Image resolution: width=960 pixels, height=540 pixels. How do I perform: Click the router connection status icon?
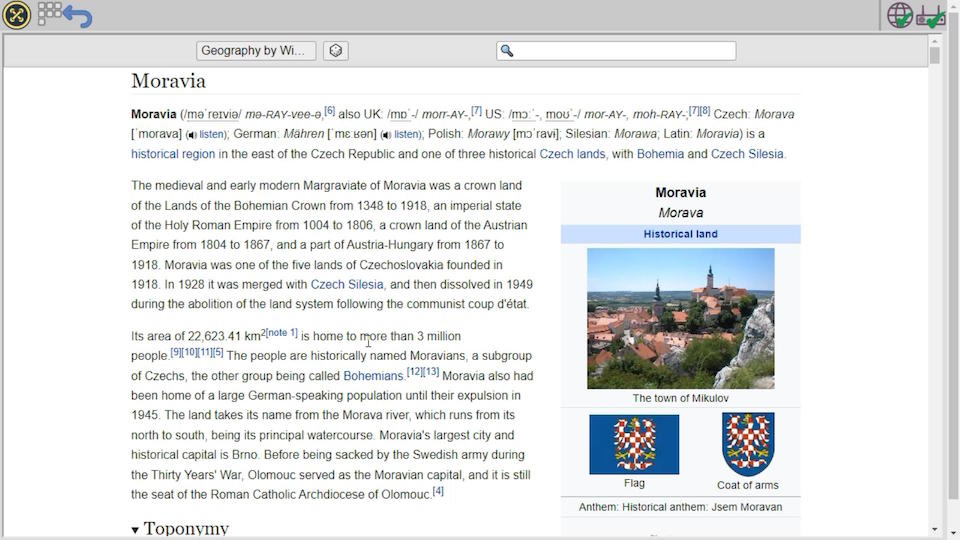(x=931, y=17)
